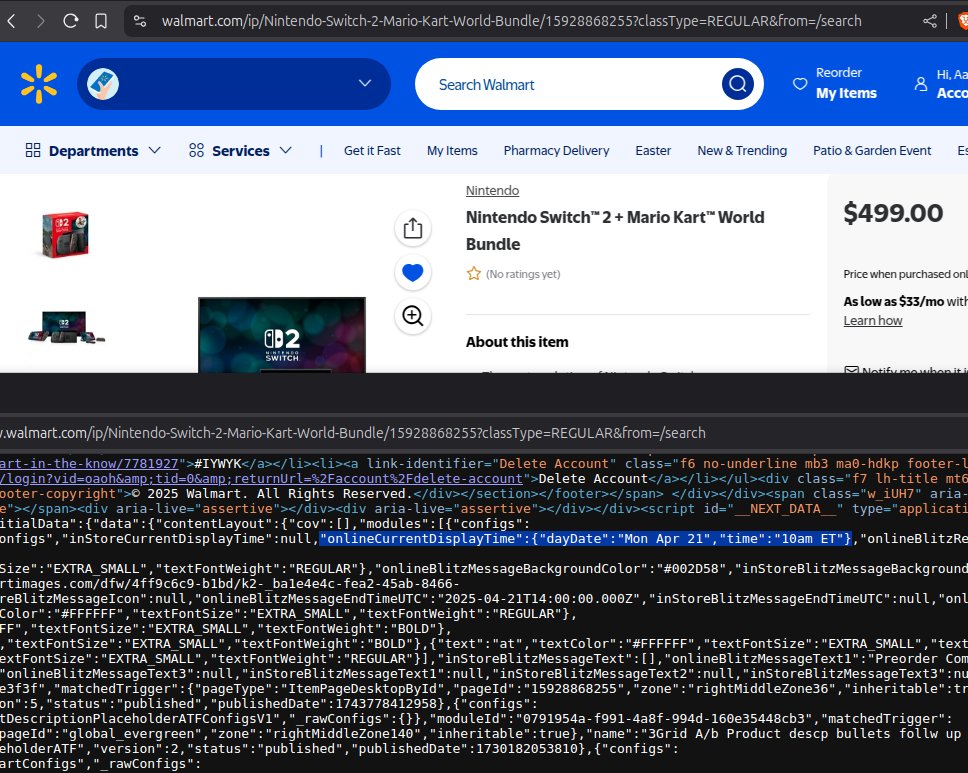Image resolution: width=968 pixels, height=773 pixels.
Task: Open the Brave shields icon
Action: [x=962, y=21]
